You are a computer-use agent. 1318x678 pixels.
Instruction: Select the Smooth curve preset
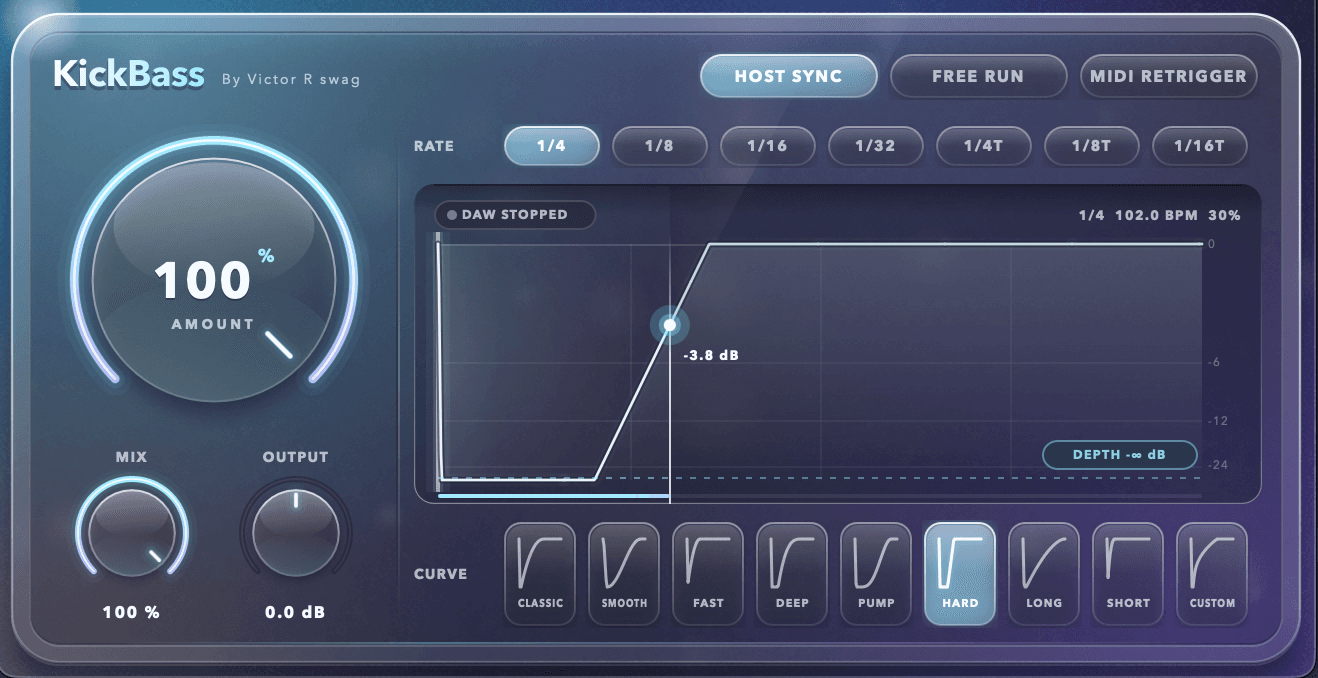[624, 574]
